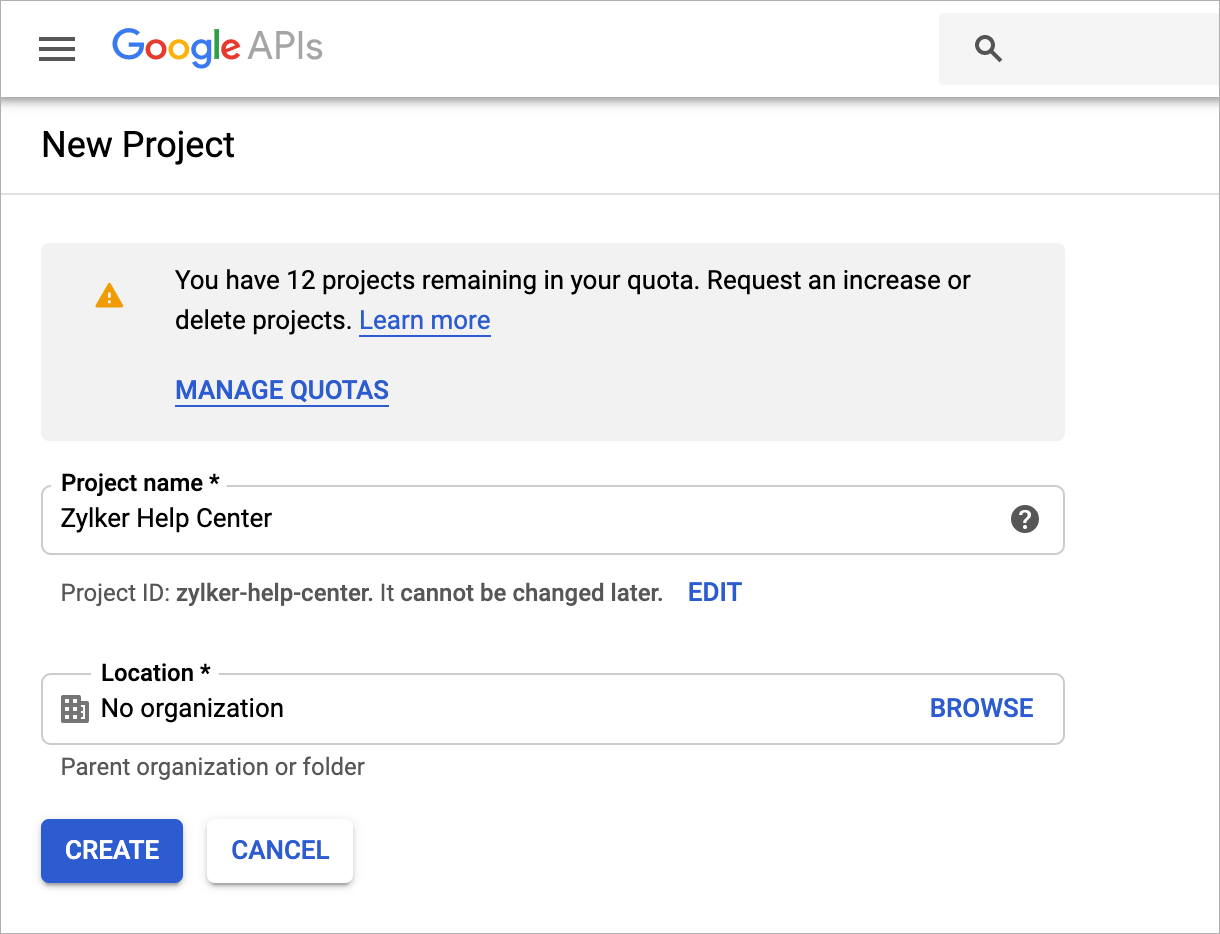1220x934 pixels.
Task: Cancel the new project creation
Action: [280, 850]
